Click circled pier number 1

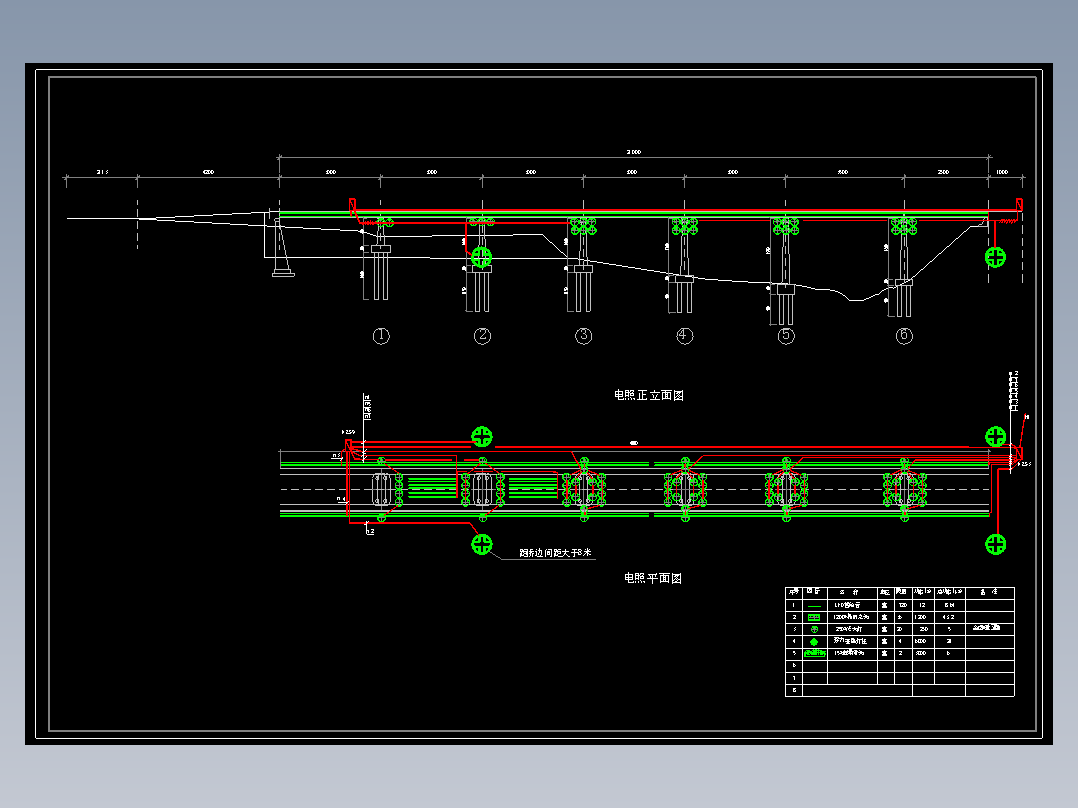click(x=381, y=336)
